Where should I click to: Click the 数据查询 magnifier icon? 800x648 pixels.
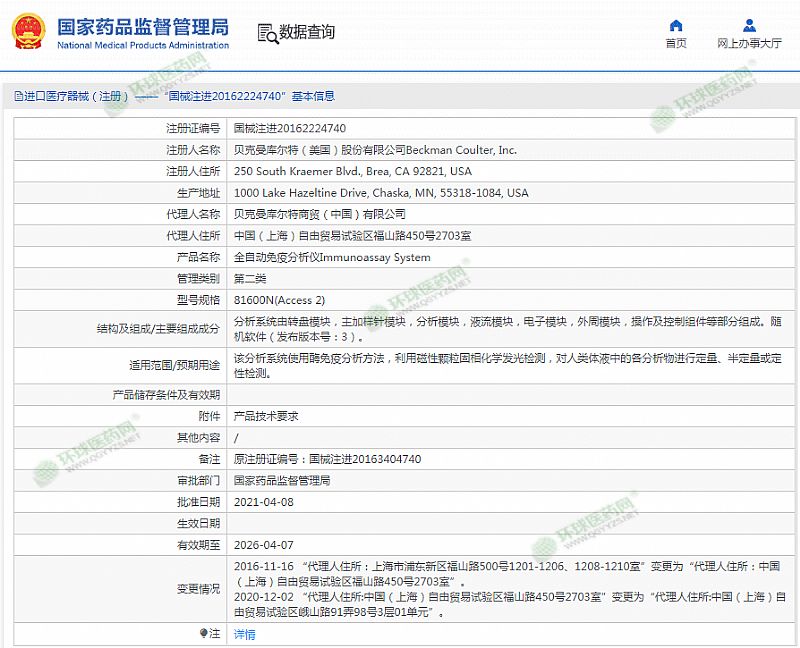point(266,33)
